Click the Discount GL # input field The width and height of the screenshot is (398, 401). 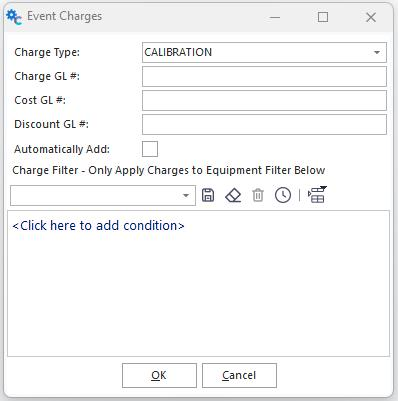(x=264, y=124)
